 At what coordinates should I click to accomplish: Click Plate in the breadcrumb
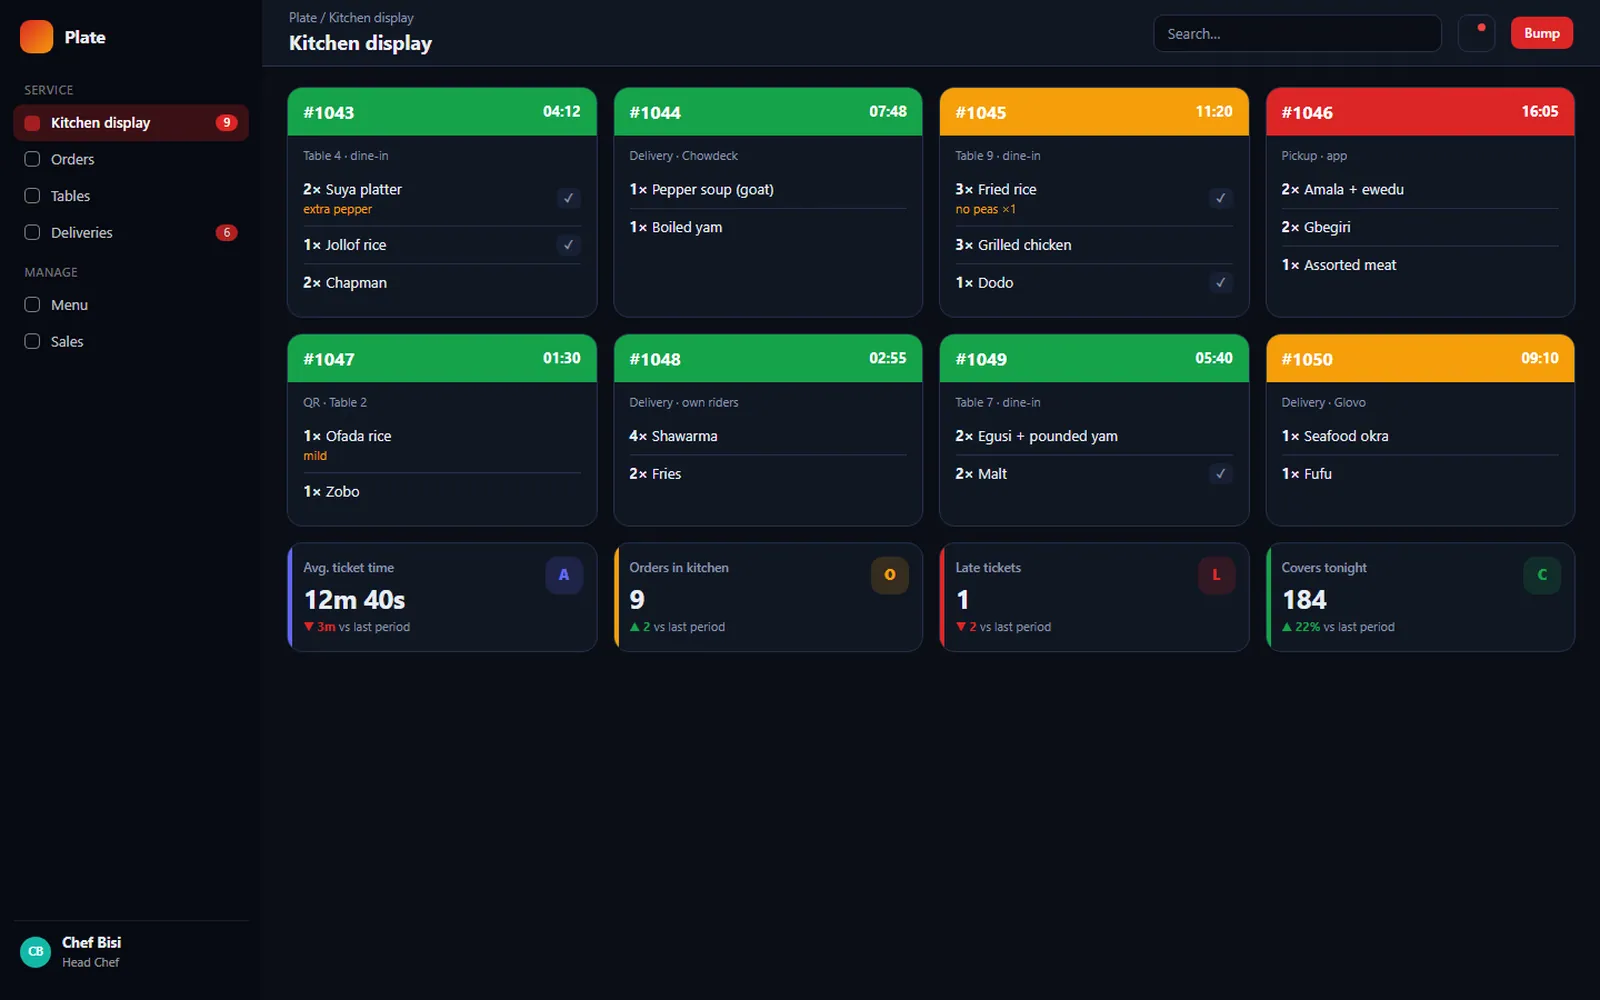click(303, 18)
